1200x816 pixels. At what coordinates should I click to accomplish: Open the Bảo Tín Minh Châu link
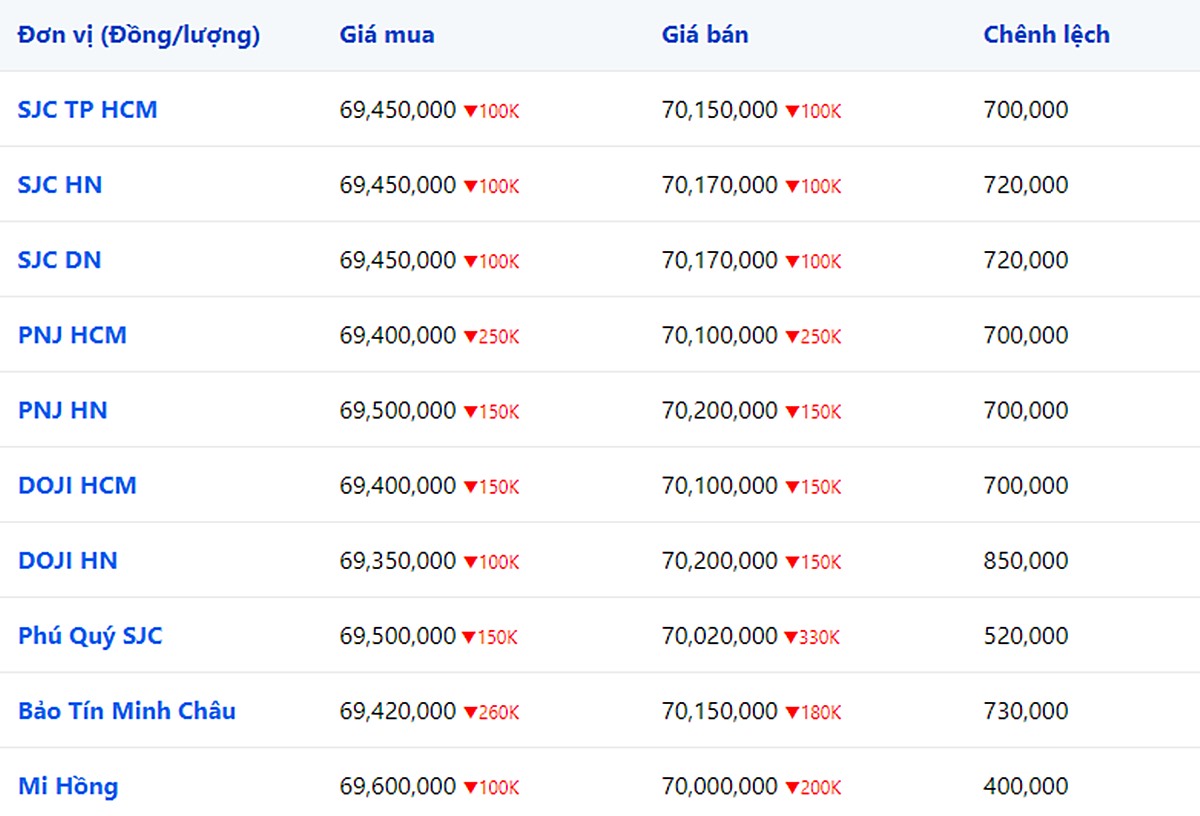click(127, 711)
